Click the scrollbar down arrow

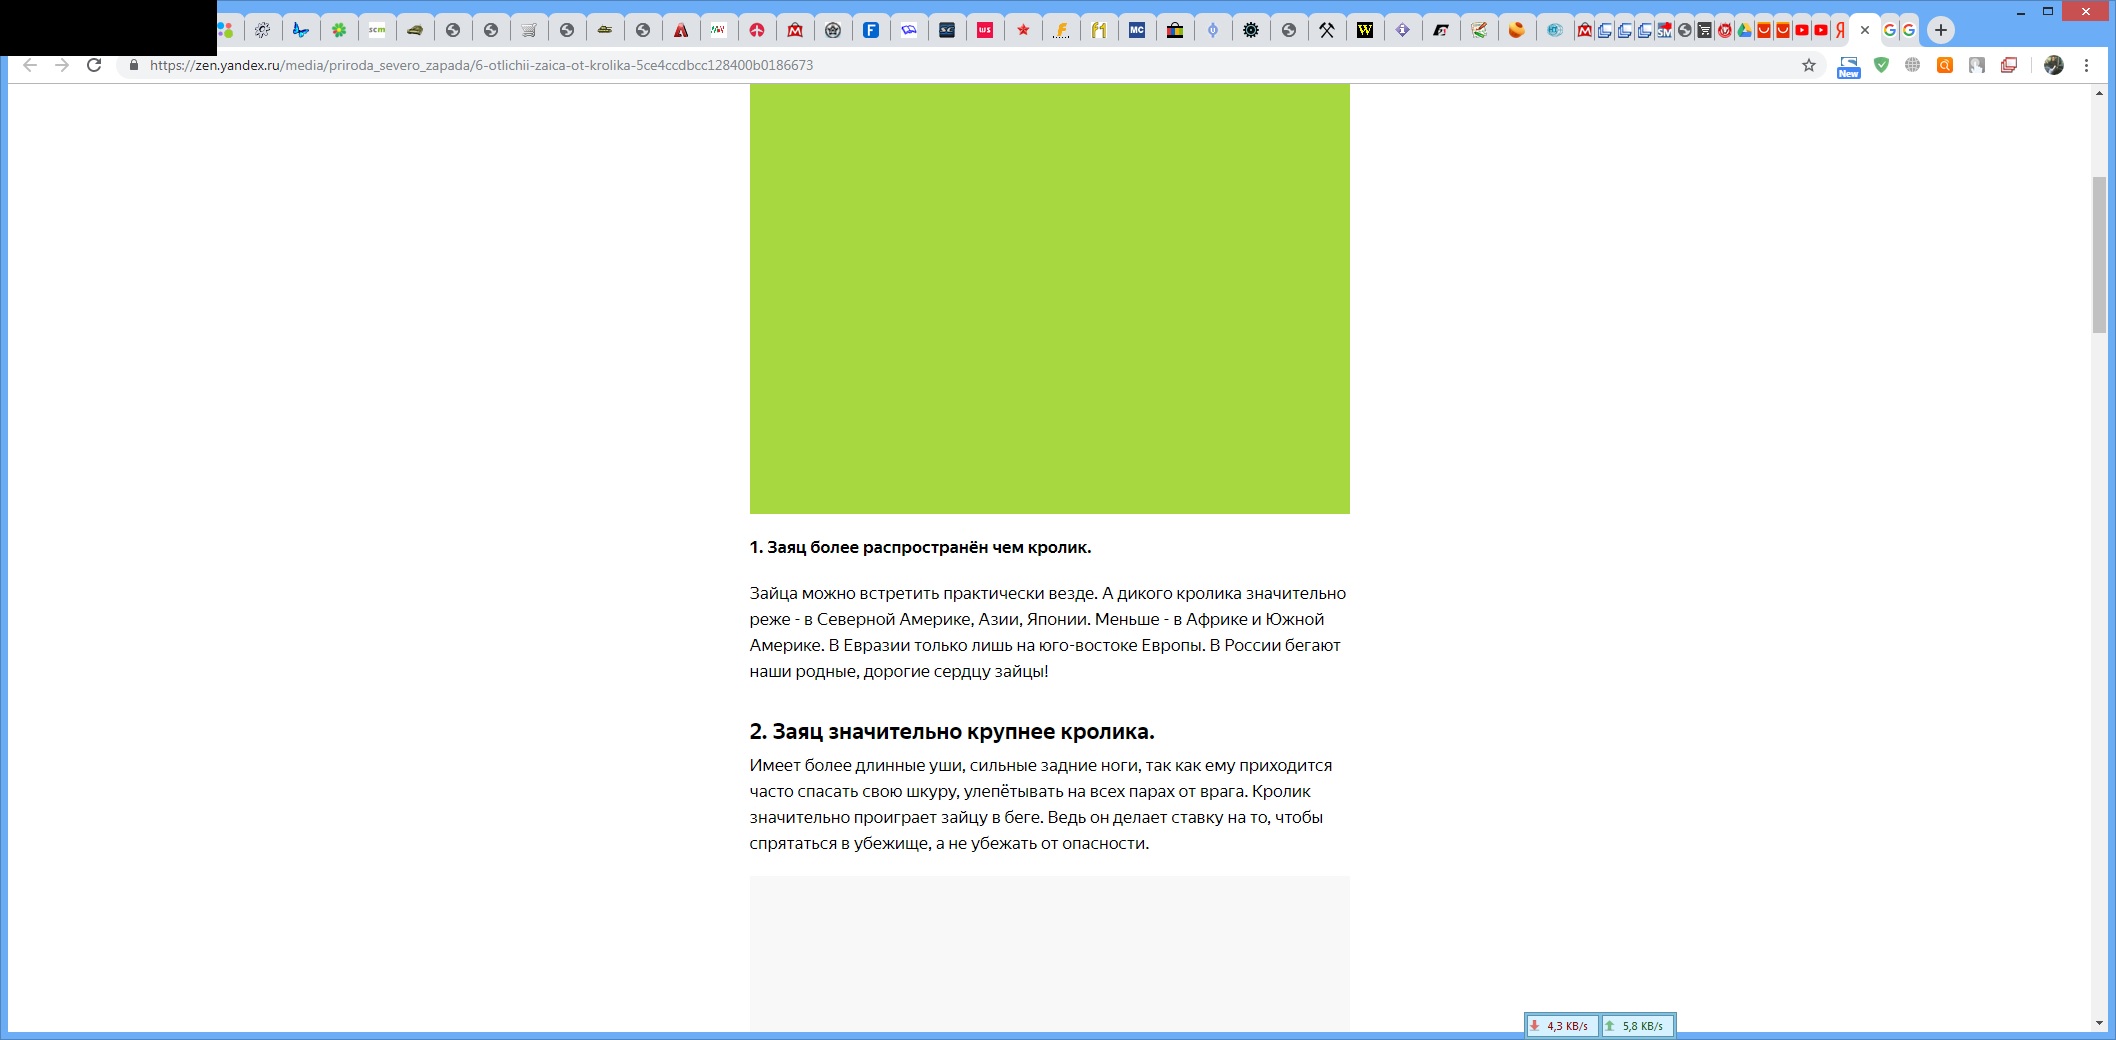(2099, 1023)
